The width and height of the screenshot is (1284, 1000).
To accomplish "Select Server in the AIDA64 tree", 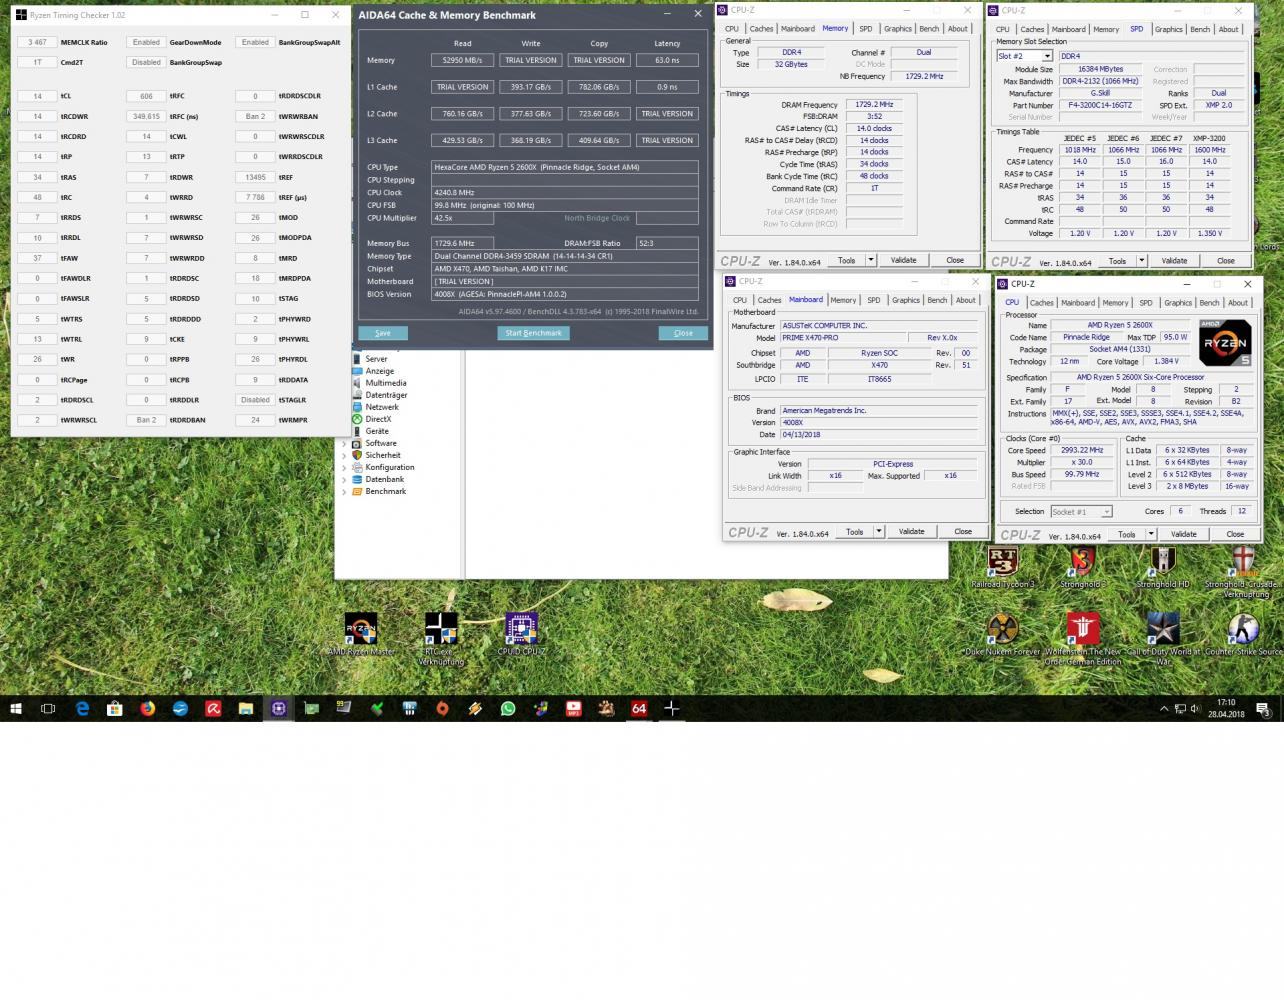I will coord(376,359).
